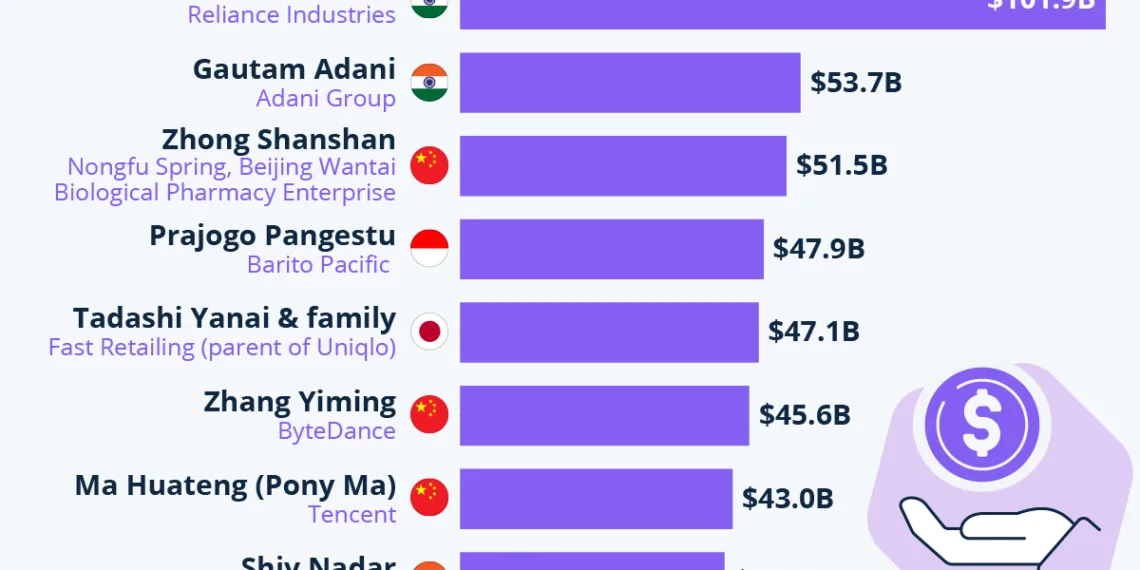Click the purple bar for Zhong Shanshan
The height and width of the screenshot is (570, 1140).
(622, 165)
